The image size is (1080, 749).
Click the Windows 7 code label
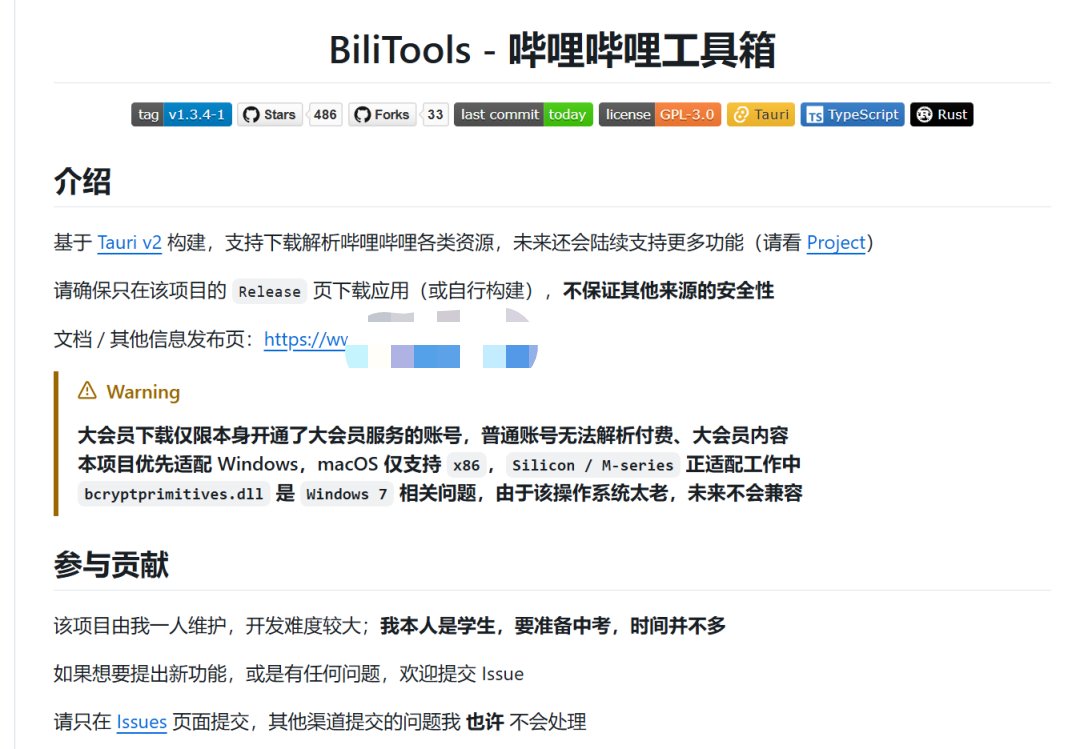(x=346, y=494)
